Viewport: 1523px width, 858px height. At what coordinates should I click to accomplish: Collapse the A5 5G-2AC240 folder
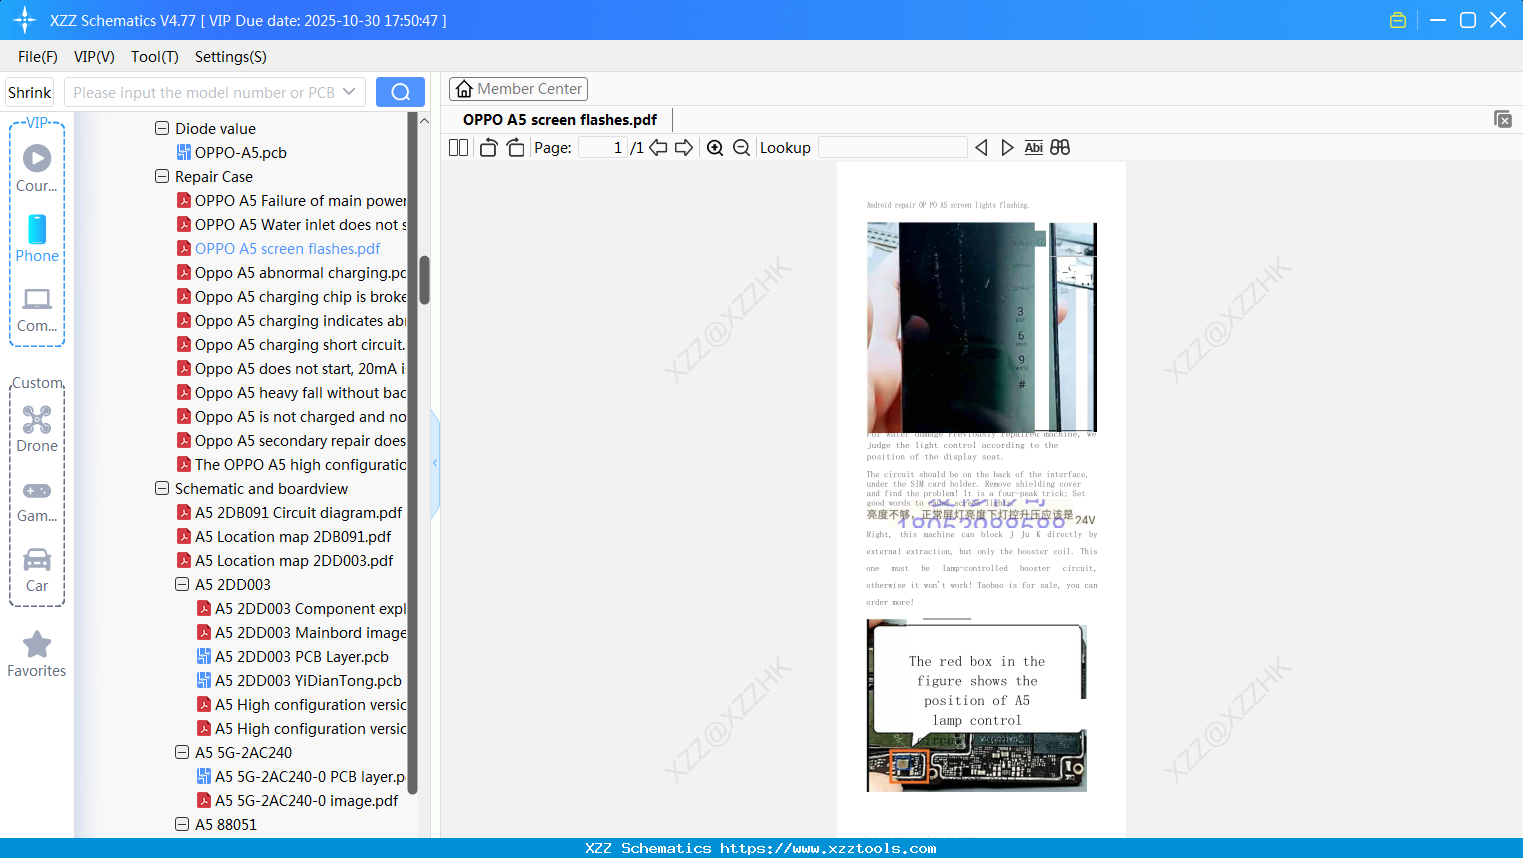click(182, 752)
